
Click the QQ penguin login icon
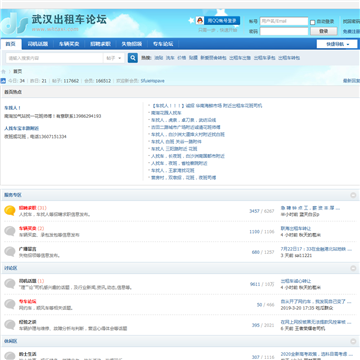[200, 21]
